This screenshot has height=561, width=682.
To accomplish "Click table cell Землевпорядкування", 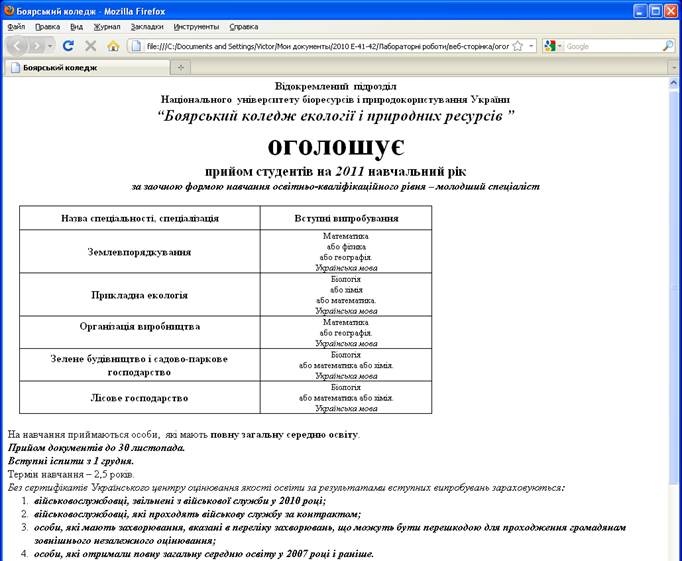I will 139,252.
